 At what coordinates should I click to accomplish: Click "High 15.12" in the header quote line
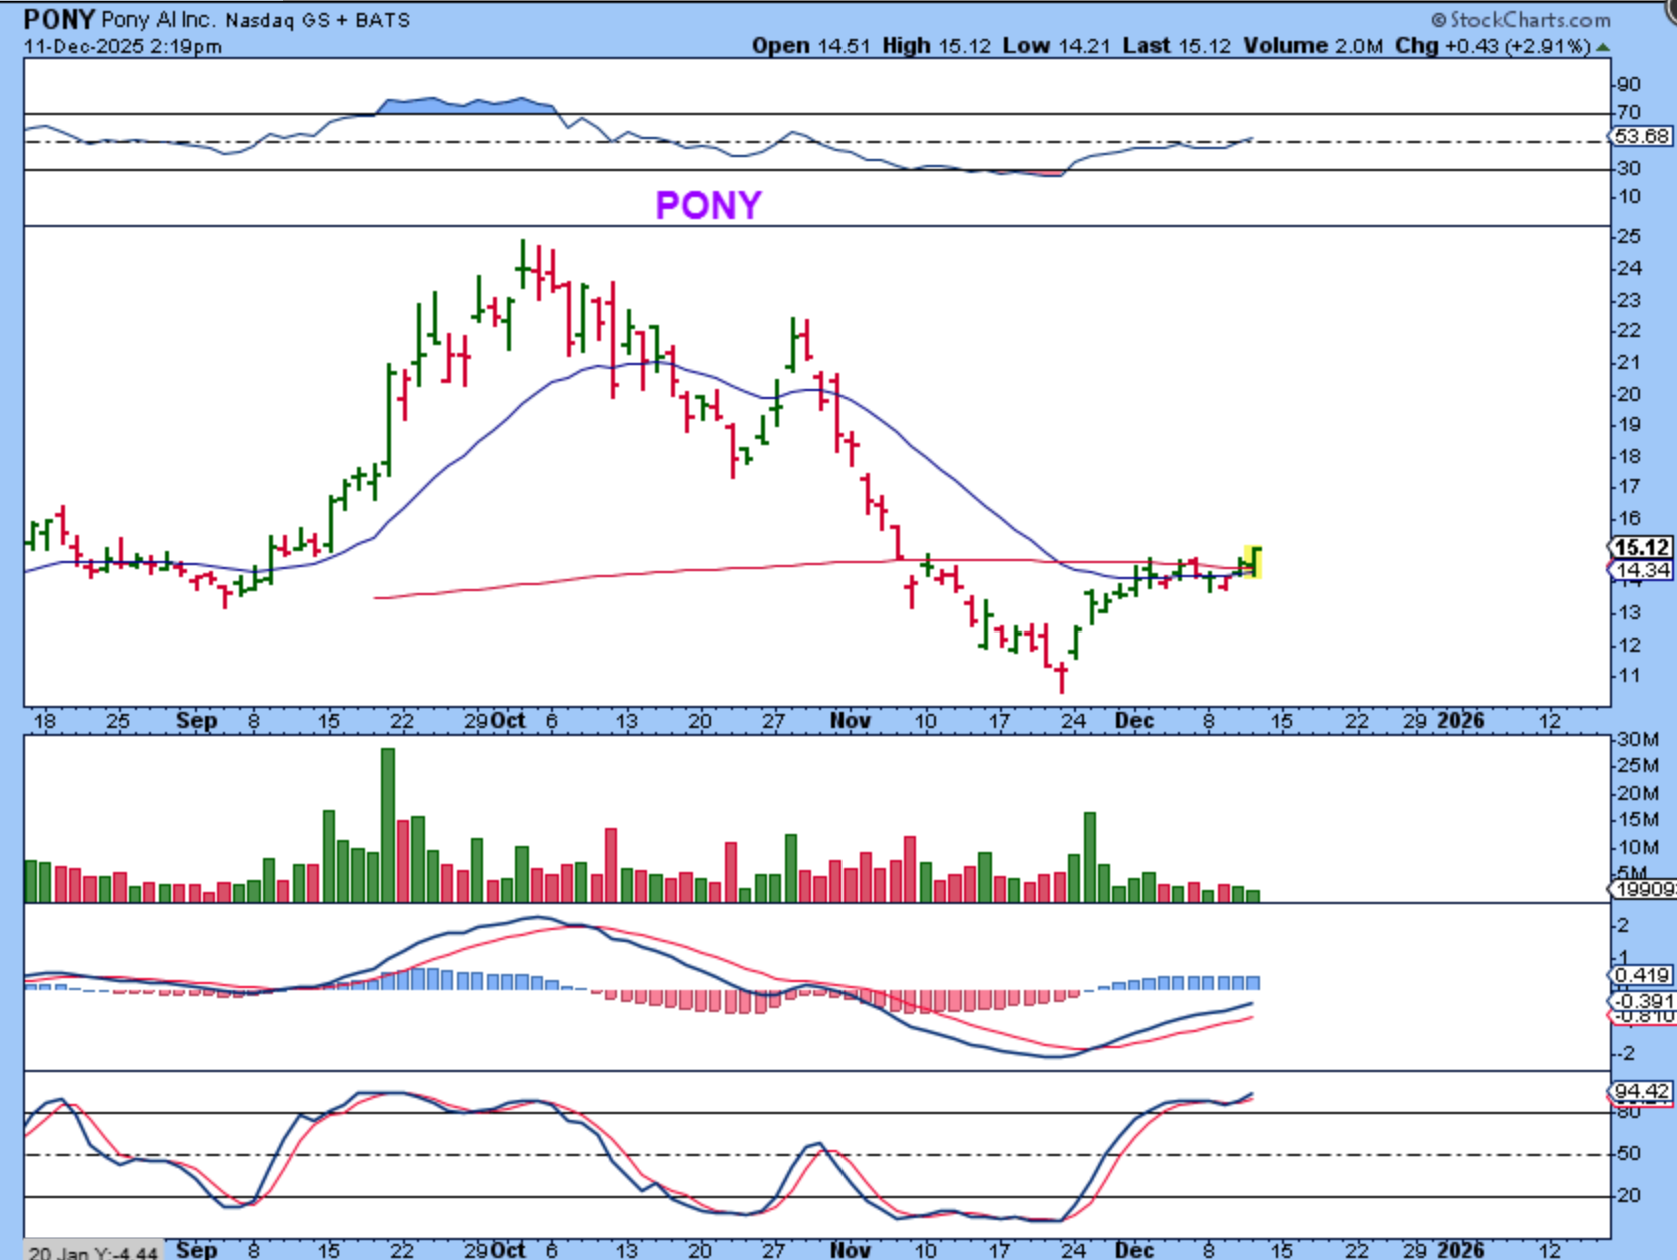pos(937,46)
